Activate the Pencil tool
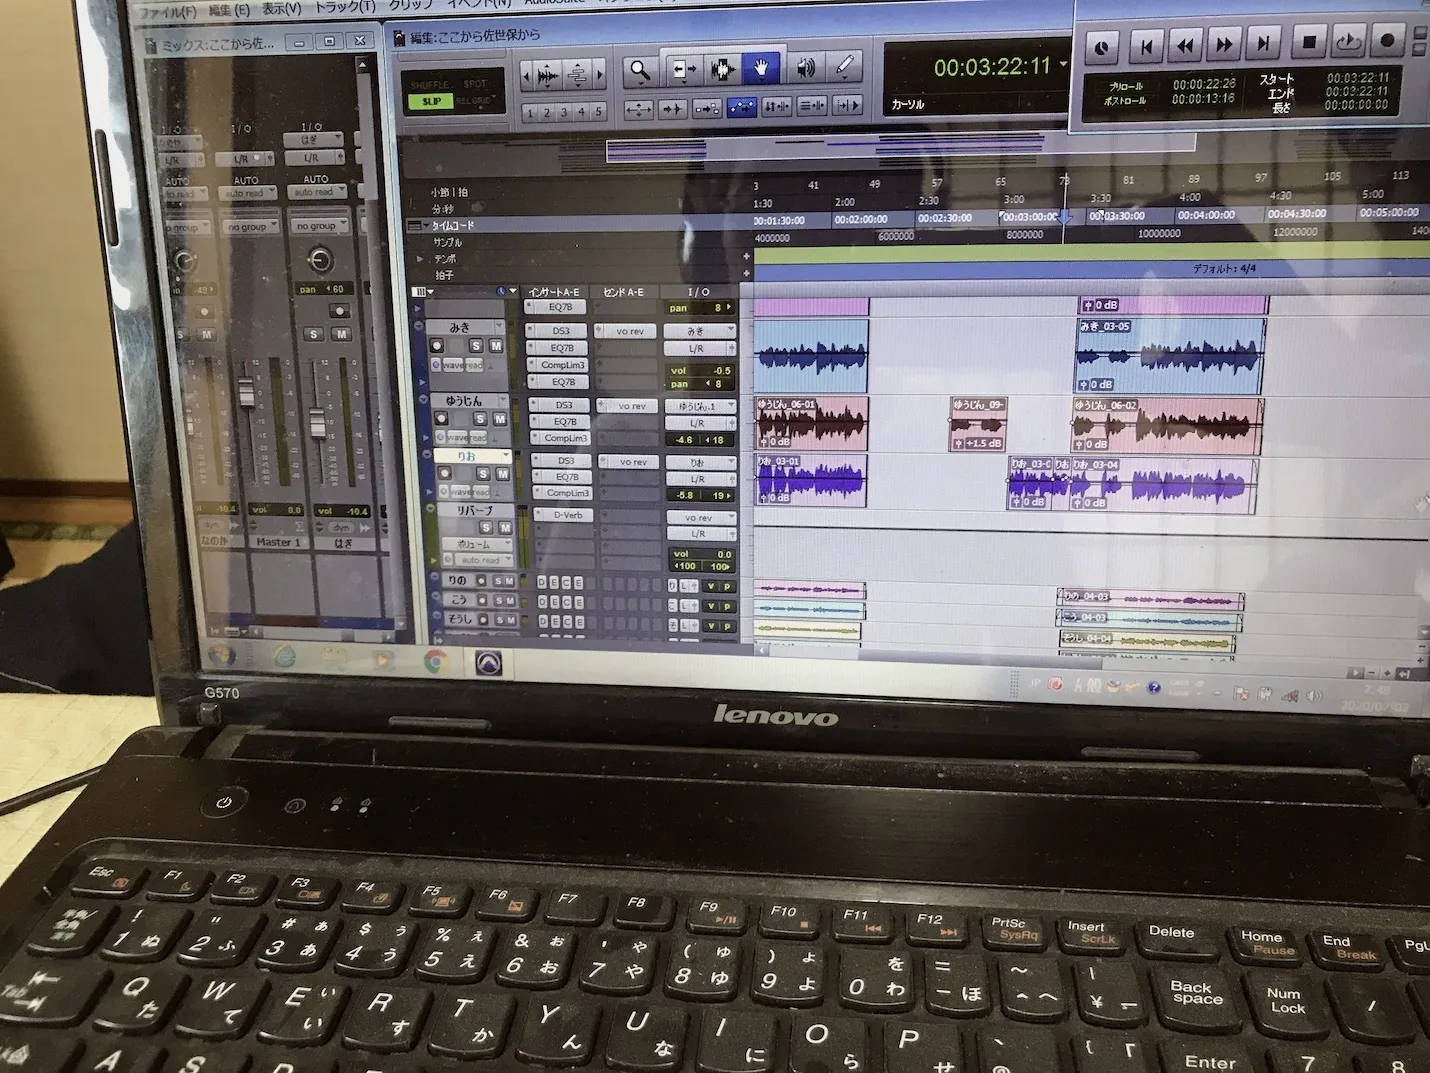 (844, 68)
